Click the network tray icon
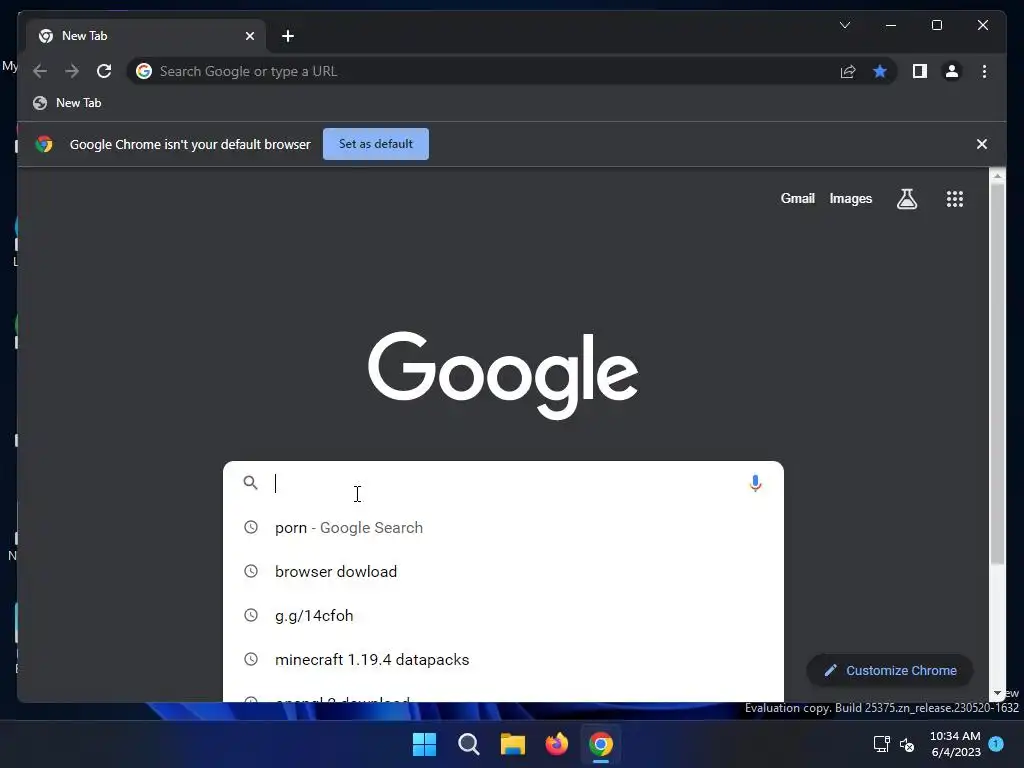This screenshot has width=1024, height=768. point(881,744)
